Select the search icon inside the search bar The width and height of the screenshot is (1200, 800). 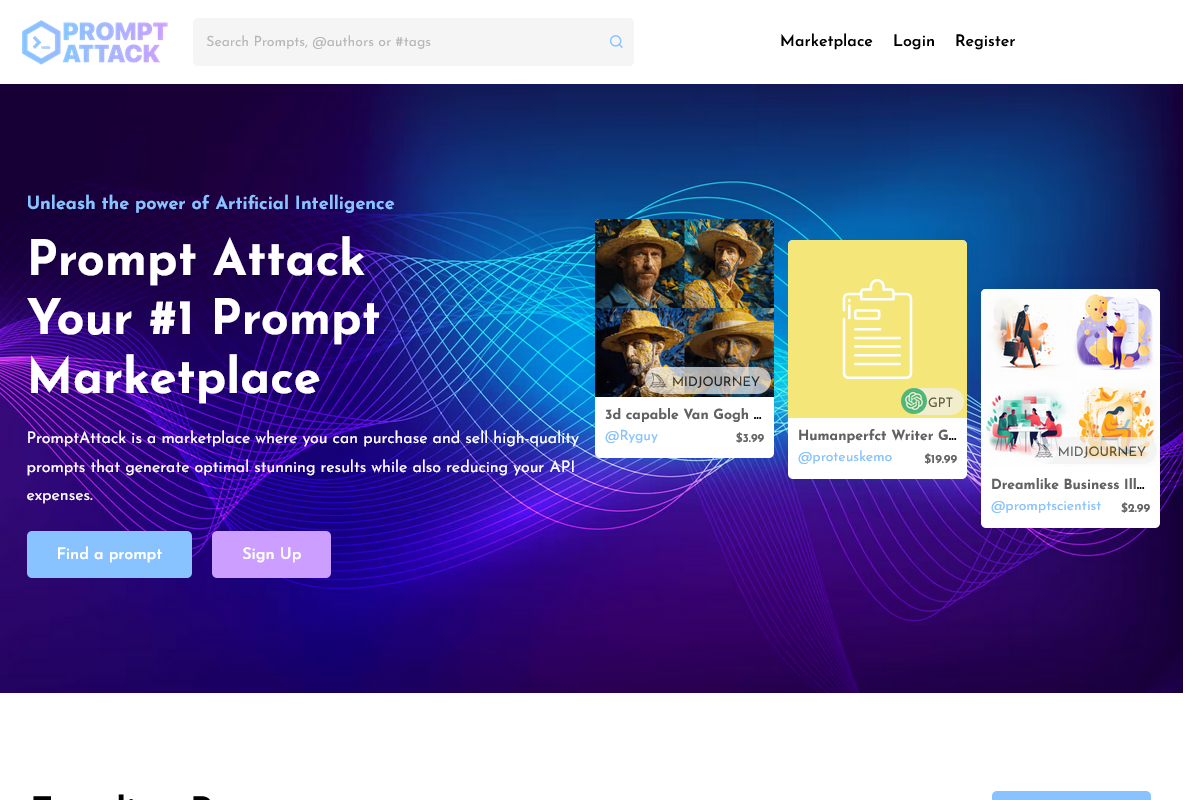point(616,41)
